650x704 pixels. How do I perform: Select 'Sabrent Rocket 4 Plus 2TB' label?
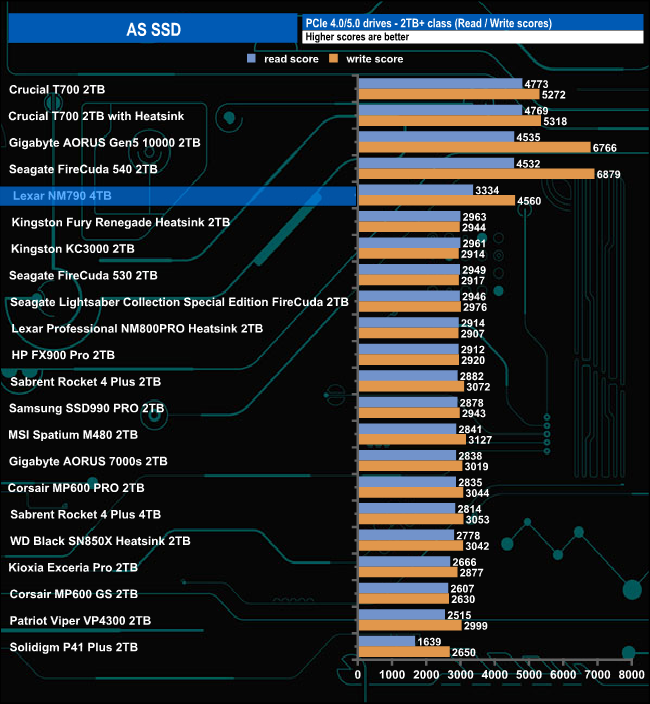pyautogui.click(x=85, y=382)
